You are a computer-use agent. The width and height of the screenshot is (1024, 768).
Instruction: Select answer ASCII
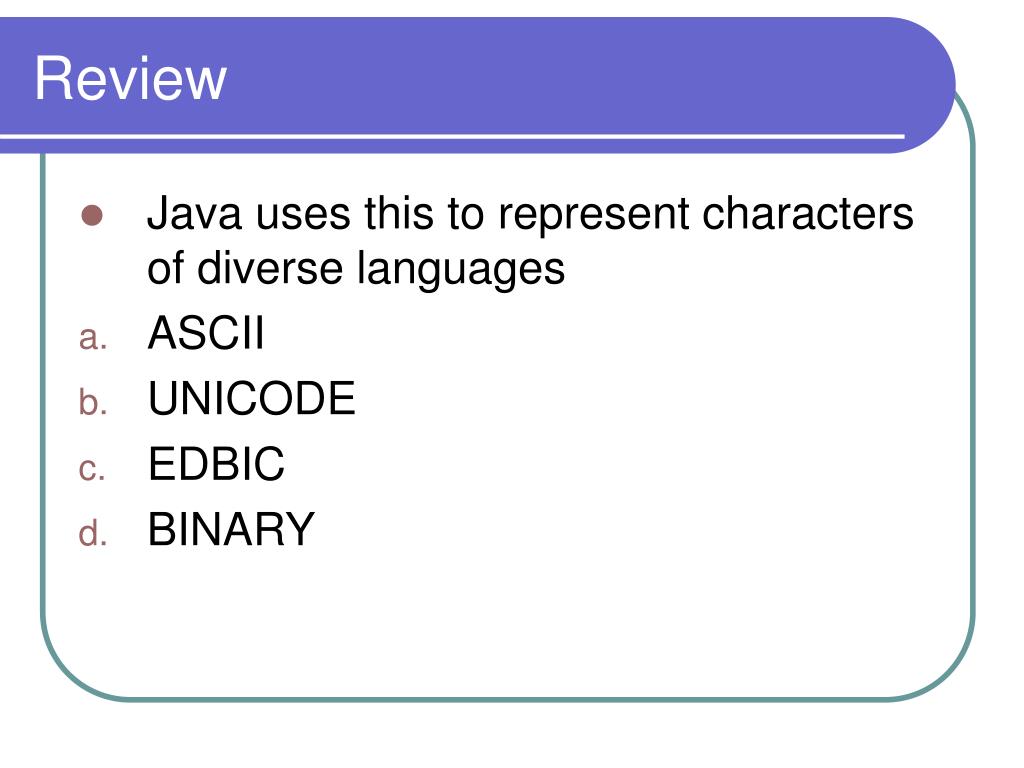[x=206, y=333]
